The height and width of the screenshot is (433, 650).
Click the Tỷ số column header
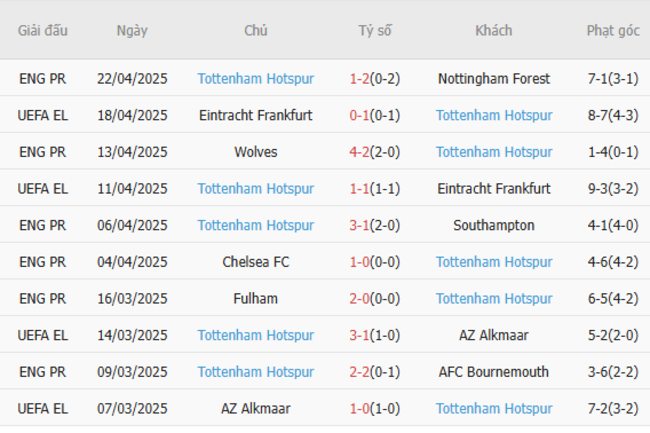375,30
